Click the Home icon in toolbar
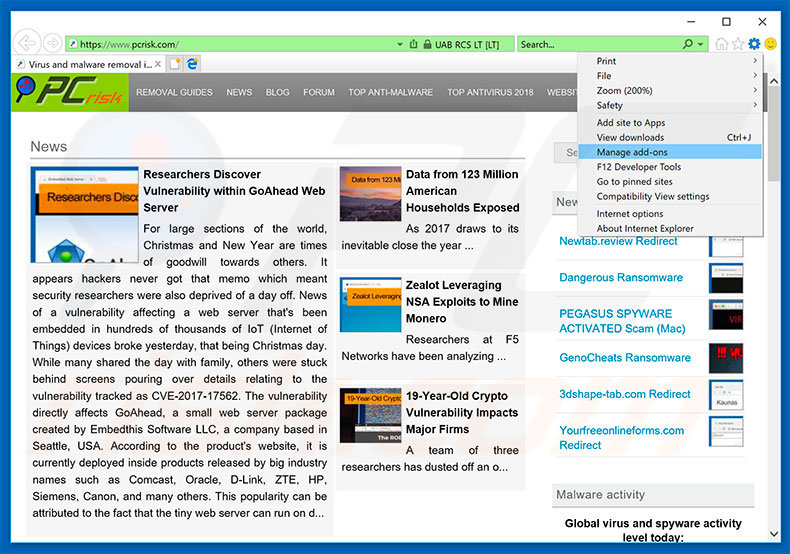 click(721, 44)
